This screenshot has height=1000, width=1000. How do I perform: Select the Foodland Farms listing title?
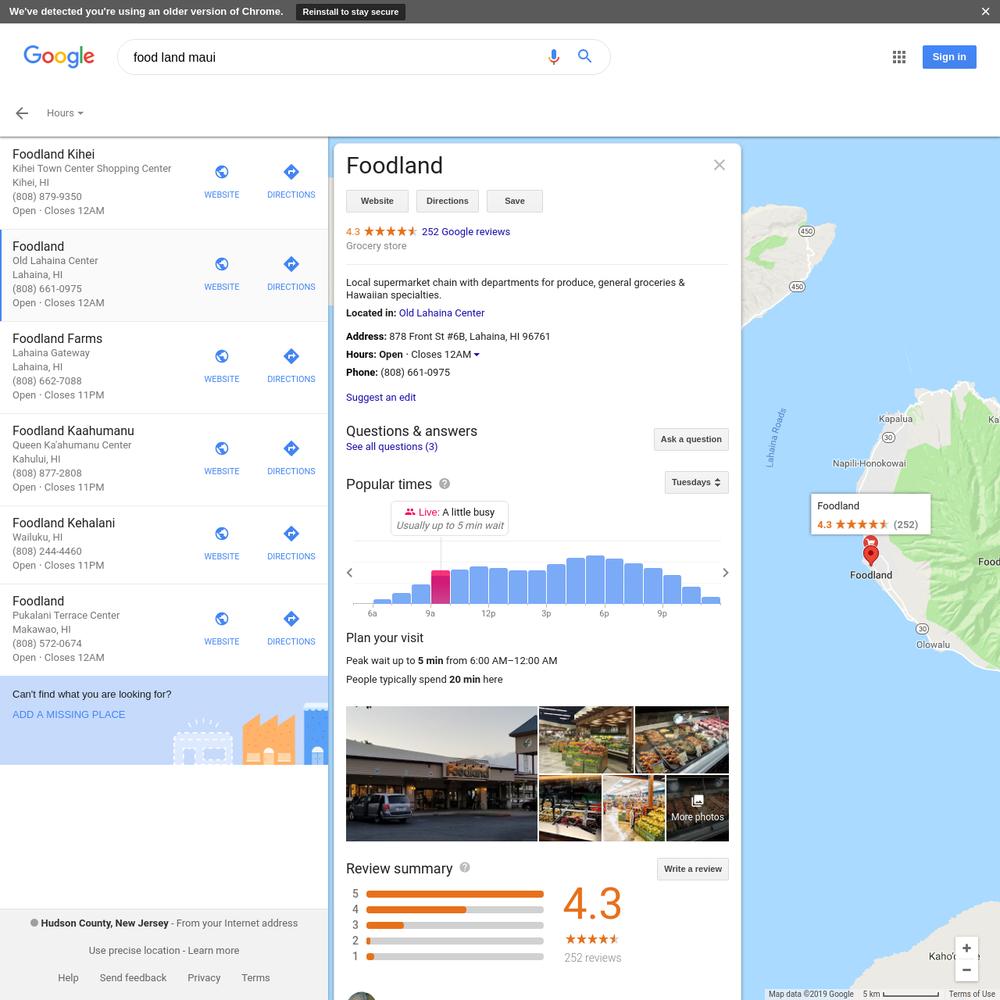(x=57, y=339)
